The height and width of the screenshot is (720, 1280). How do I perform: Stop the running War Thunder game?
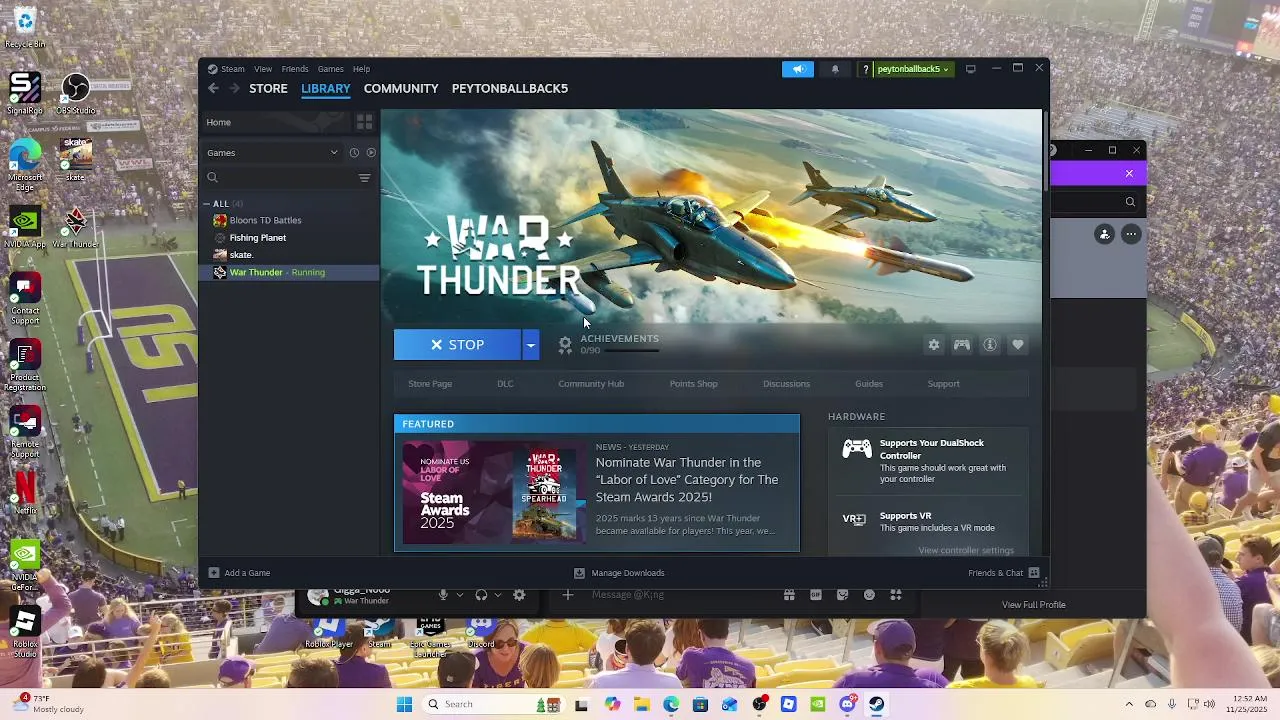tap(458, 345)
